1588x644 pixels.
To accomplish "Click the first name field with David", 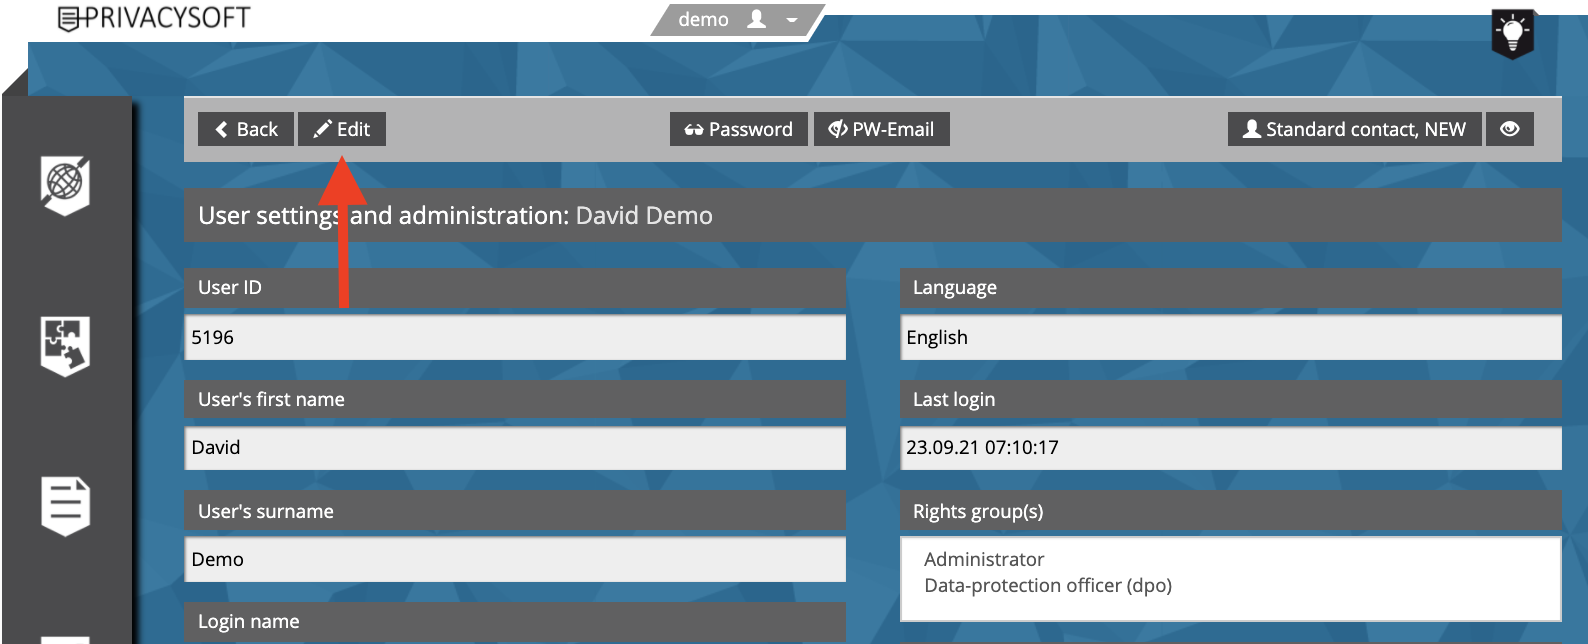I will click(x=515, y=447).
